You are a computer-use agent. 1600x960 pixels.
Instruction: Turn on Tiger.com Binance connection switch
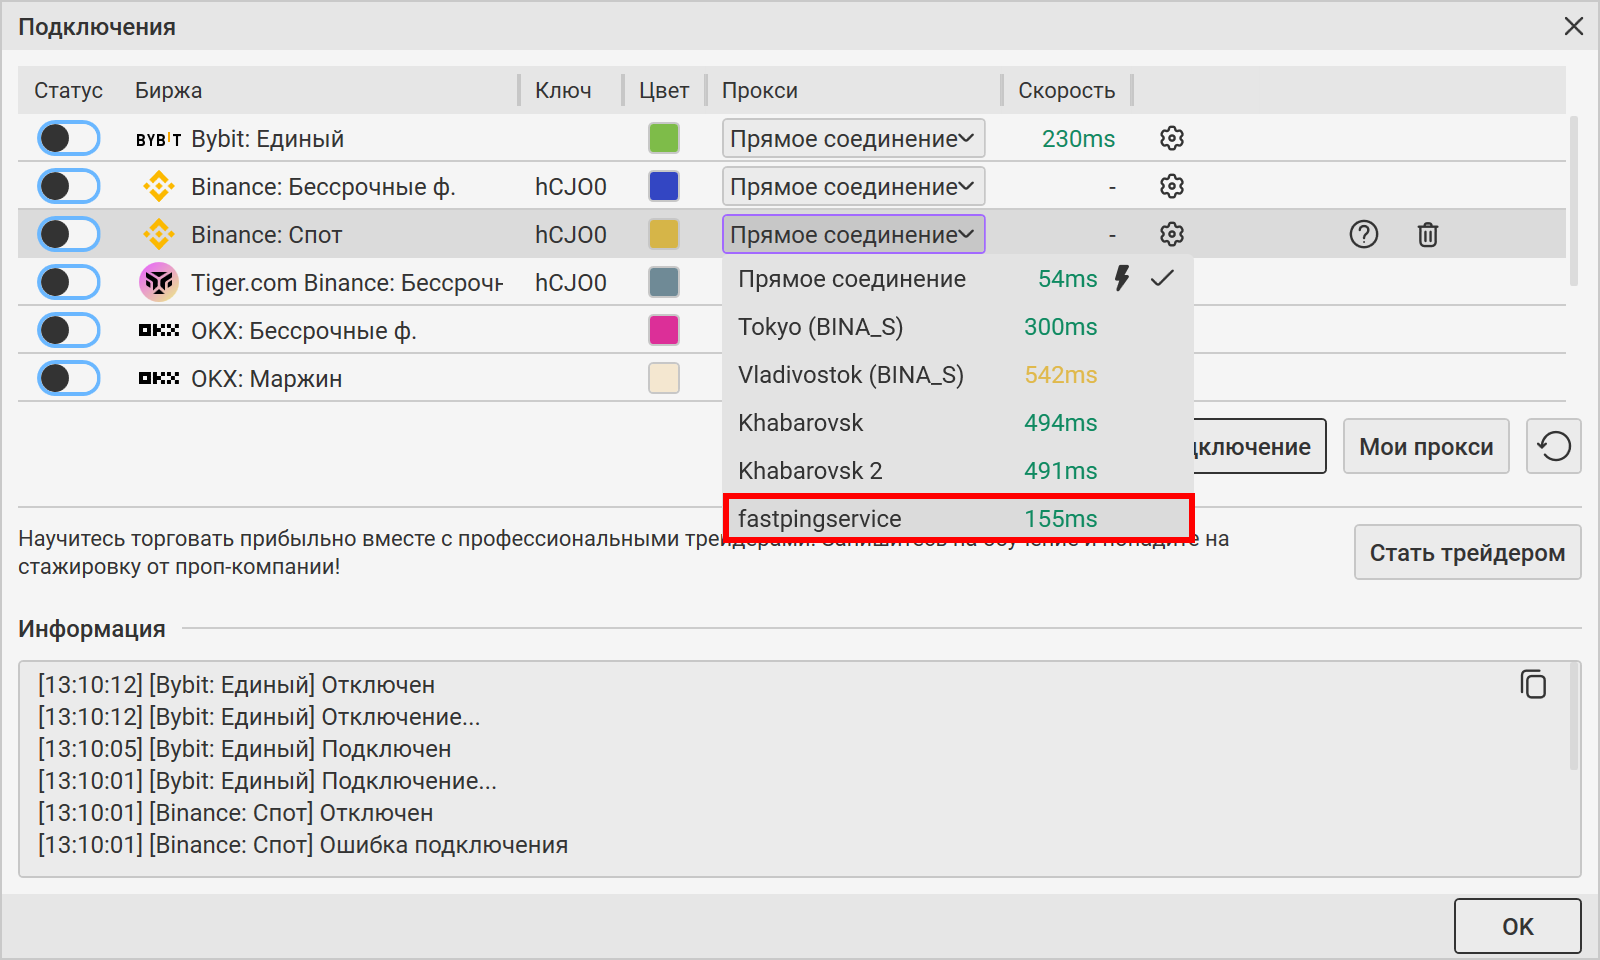click(69, 282)
